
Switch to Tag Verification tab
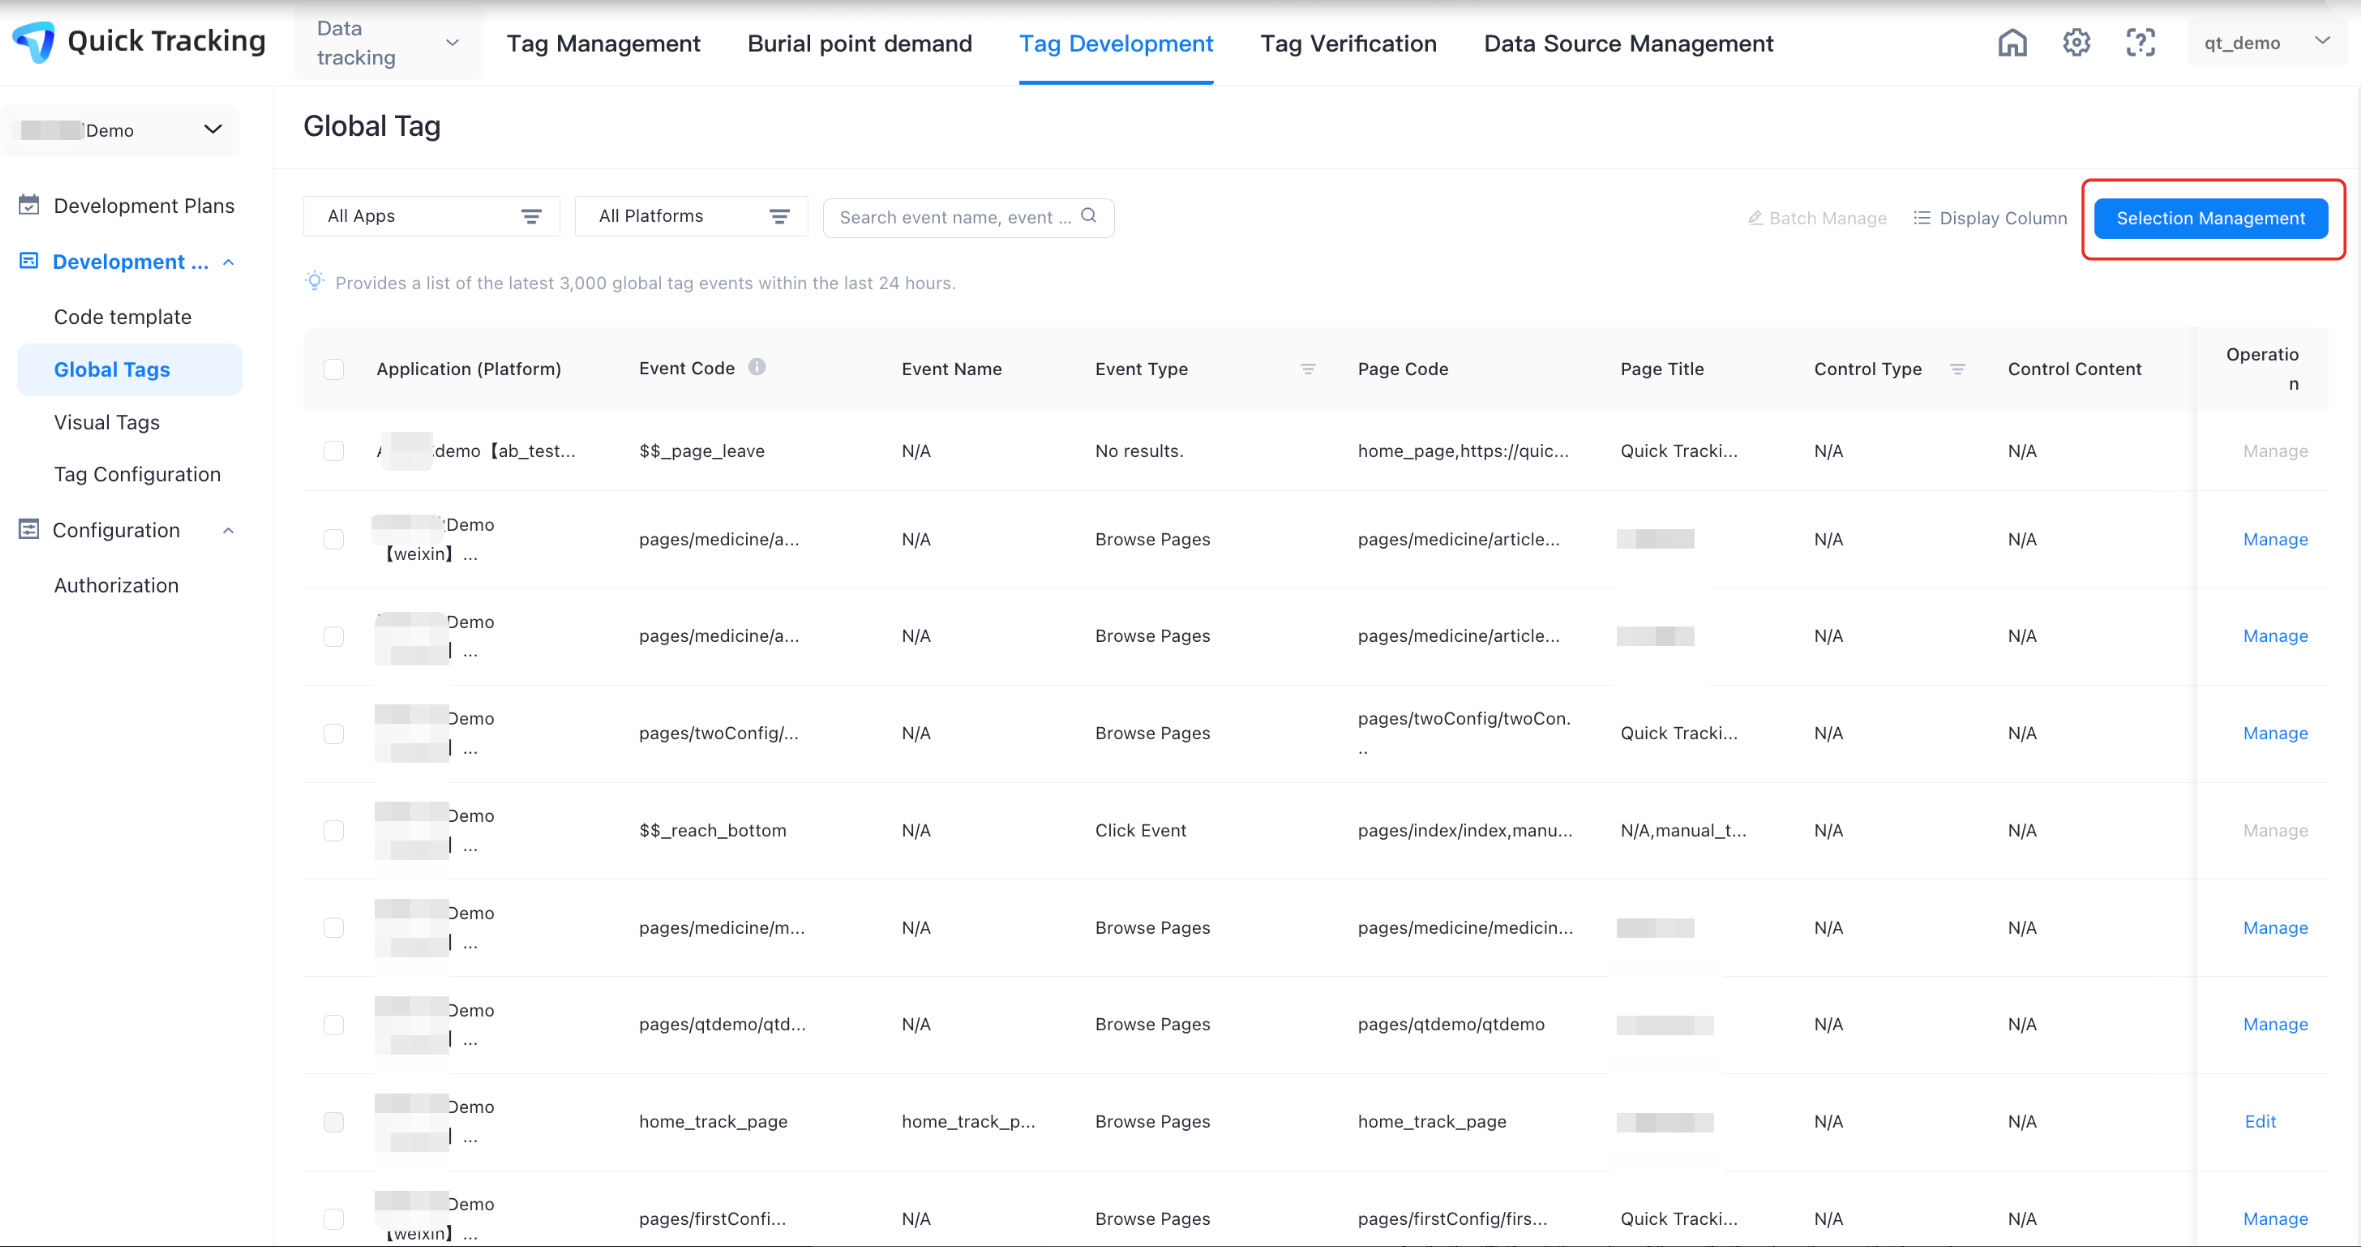click(x=1348, y=44)
